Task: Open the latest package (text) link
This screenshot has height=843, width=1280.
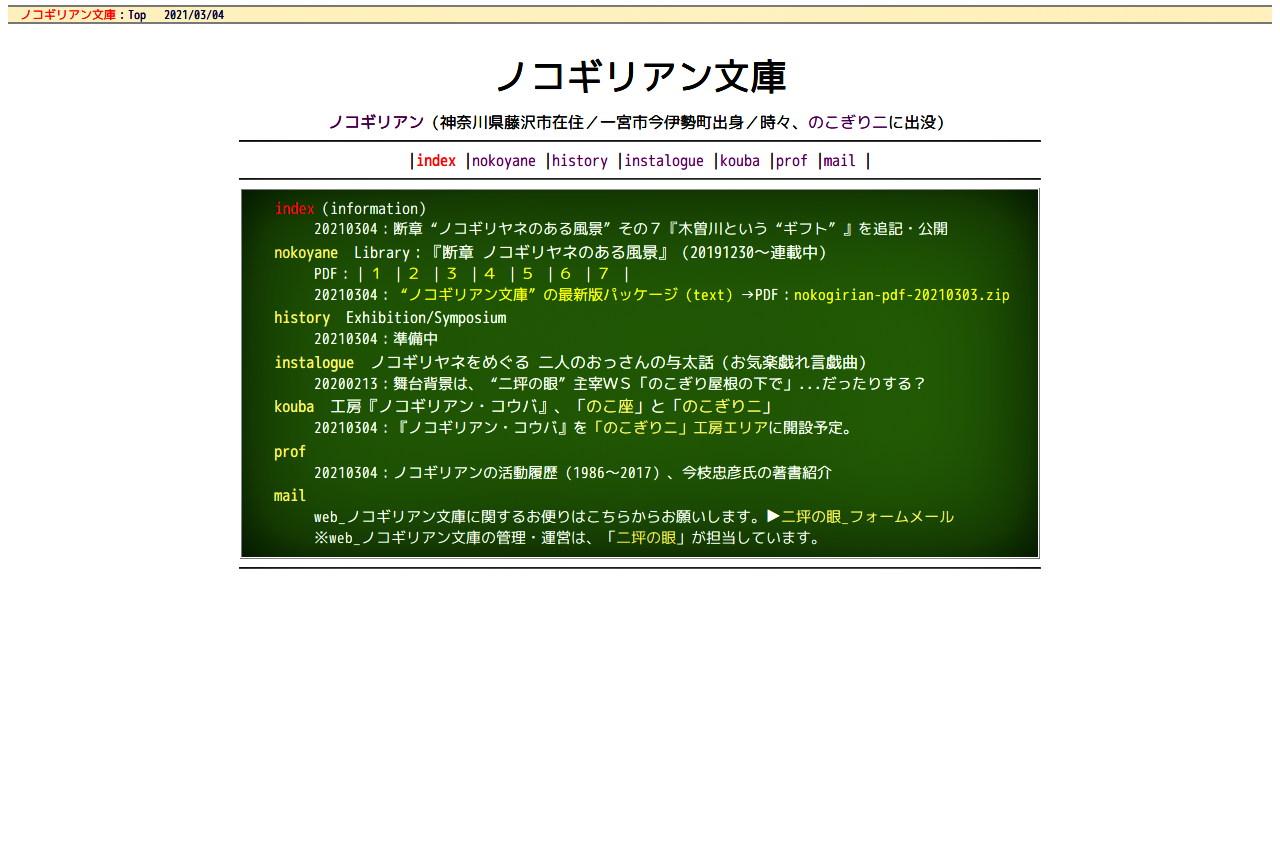Action: [x=565, y=295]
